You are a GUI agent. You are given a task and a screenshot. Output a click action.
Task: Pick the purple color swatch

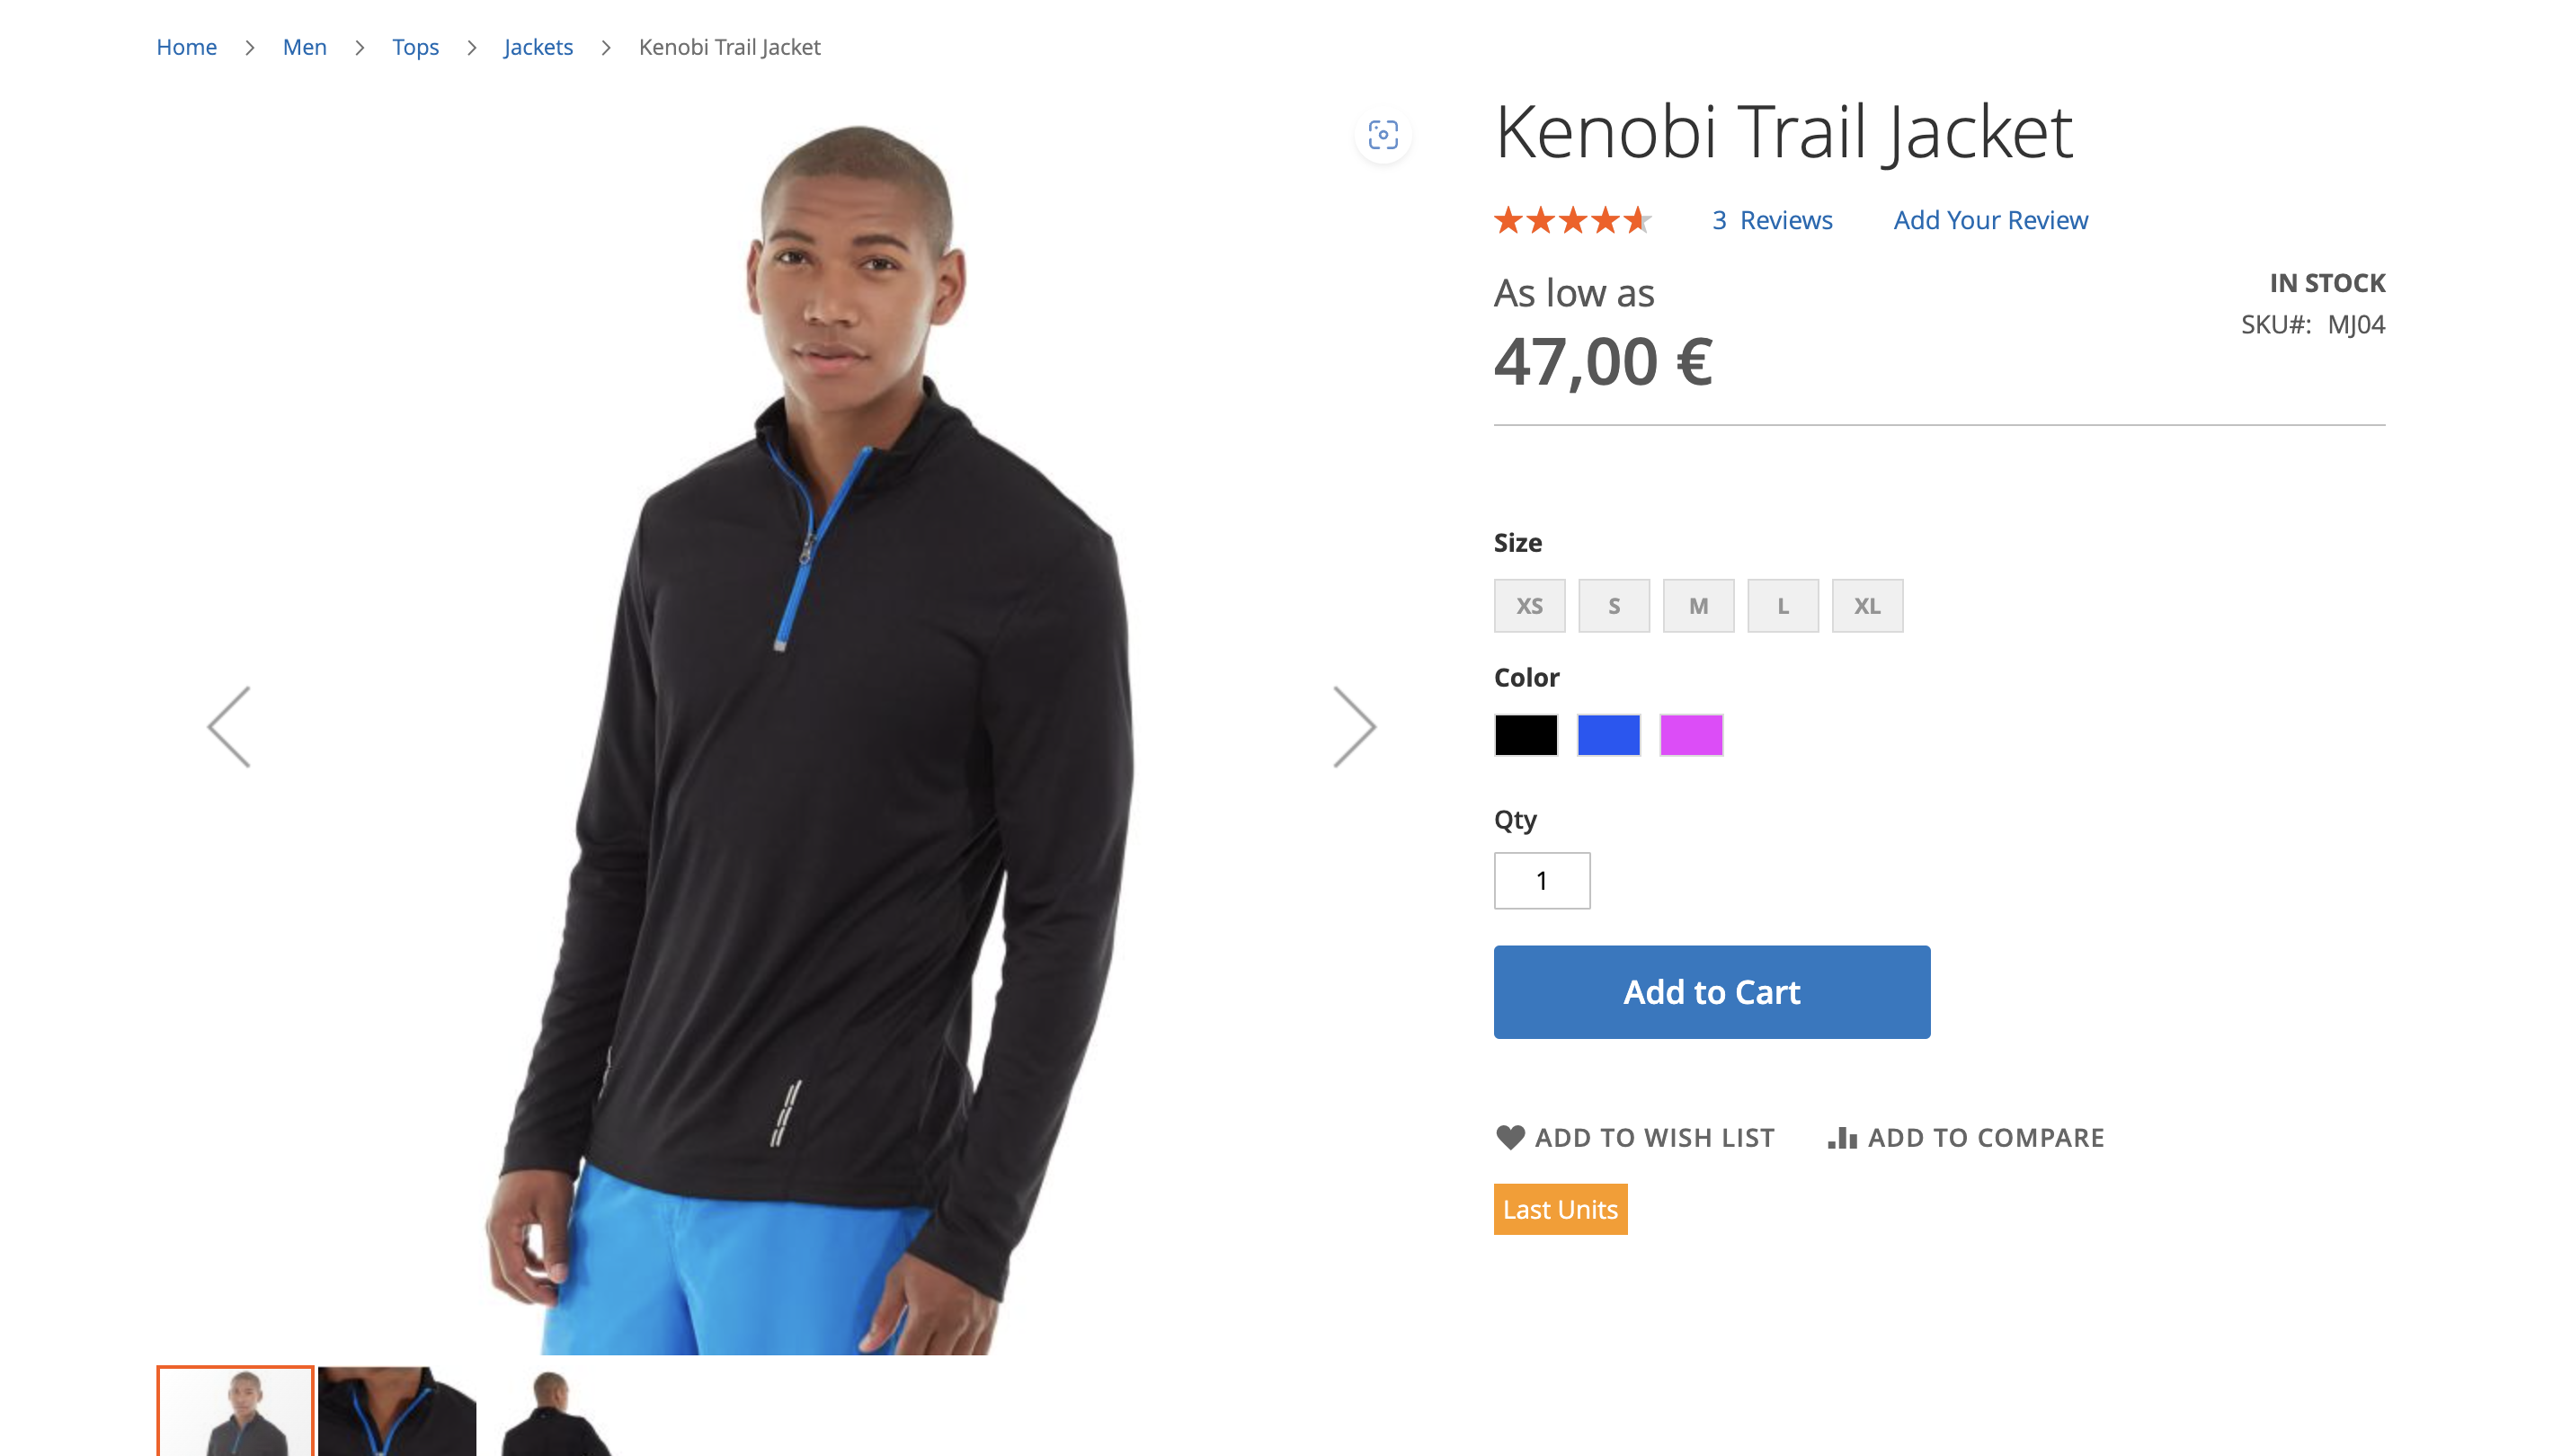[x=1691, y=735]
